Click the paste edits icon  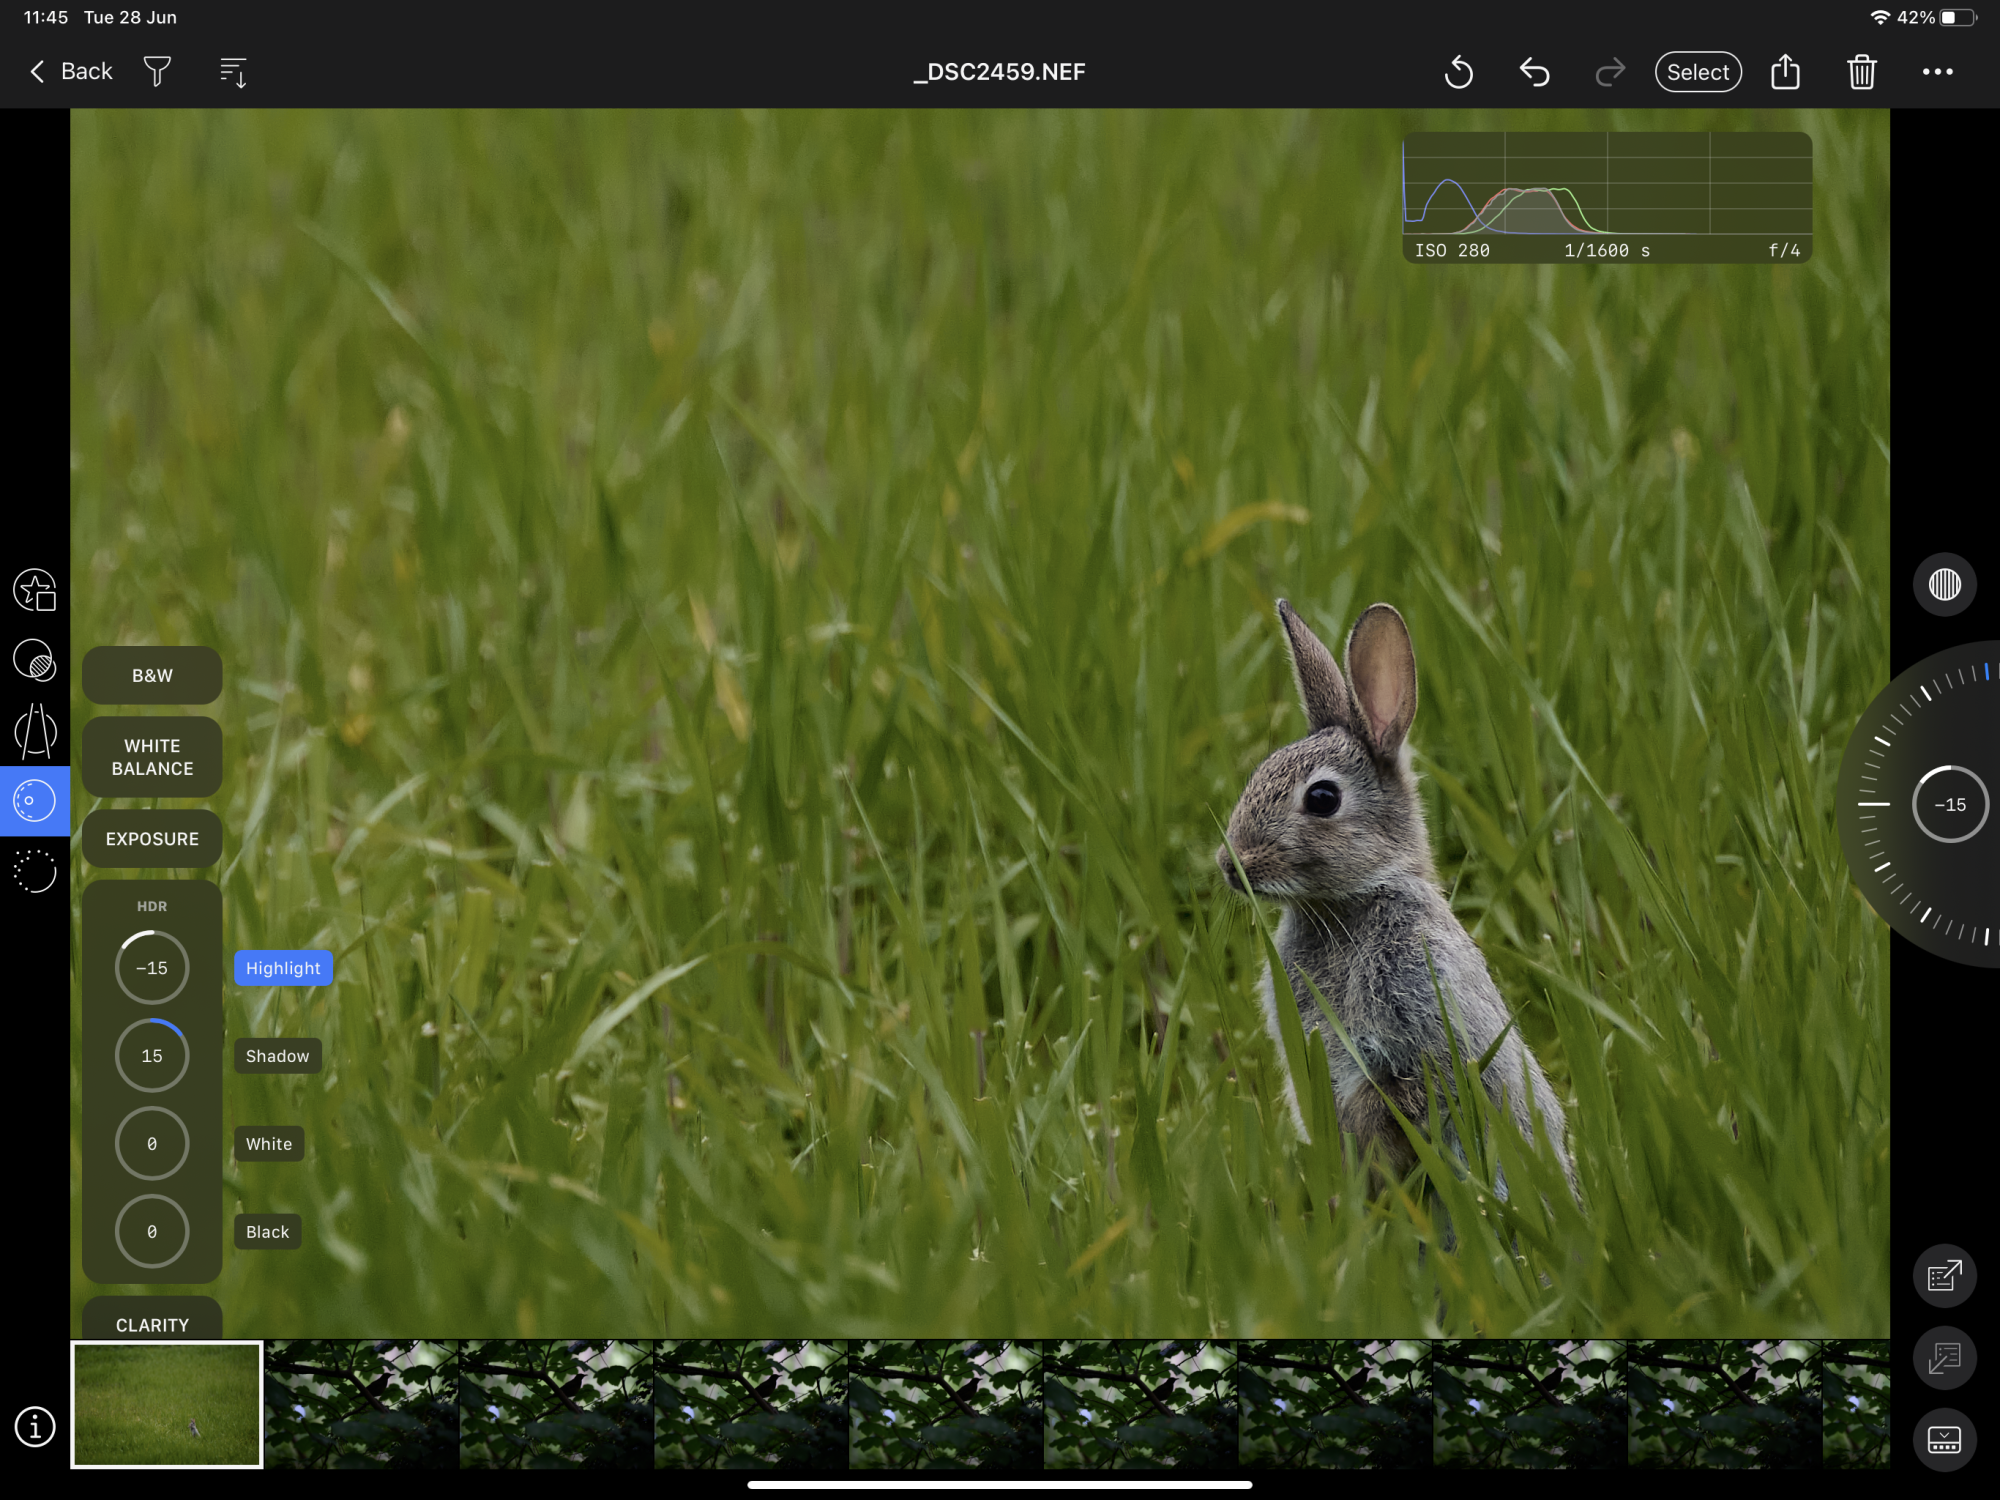(x=1944, y=1358)
